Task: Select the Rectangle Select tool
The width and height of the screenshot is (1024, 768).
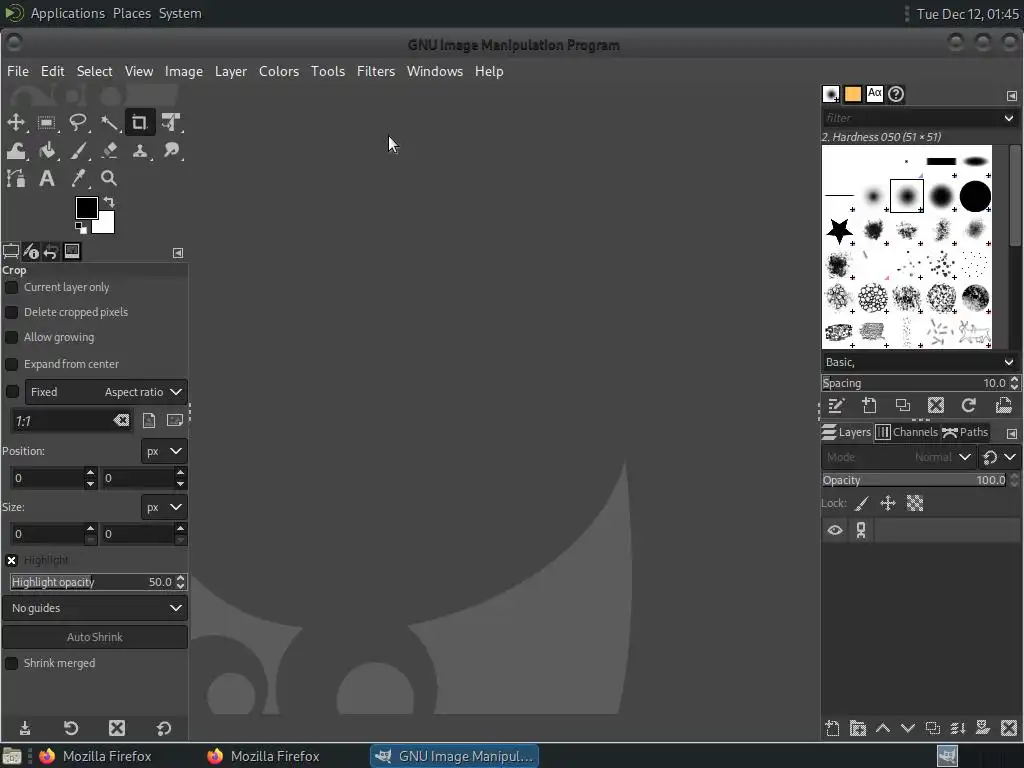Action: pyautogui.click(x=46, y=122)
